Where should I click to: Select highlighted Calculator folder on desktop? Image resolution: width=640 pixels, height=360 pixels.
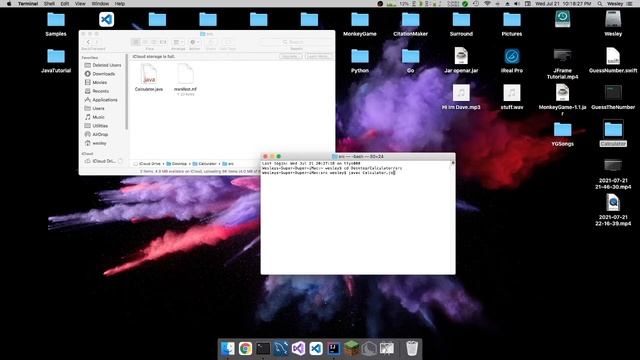[613, 133]
